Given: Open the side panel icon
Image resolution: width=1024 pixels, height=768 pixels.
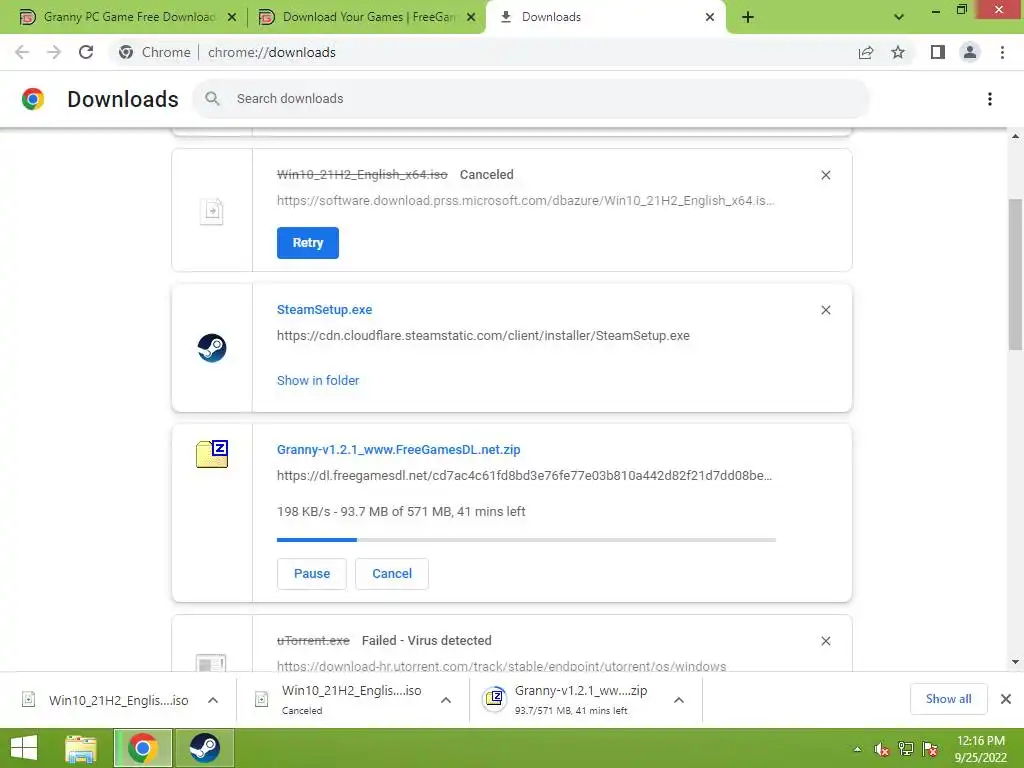Looking at the screenshot, I should tap(938, 52).
